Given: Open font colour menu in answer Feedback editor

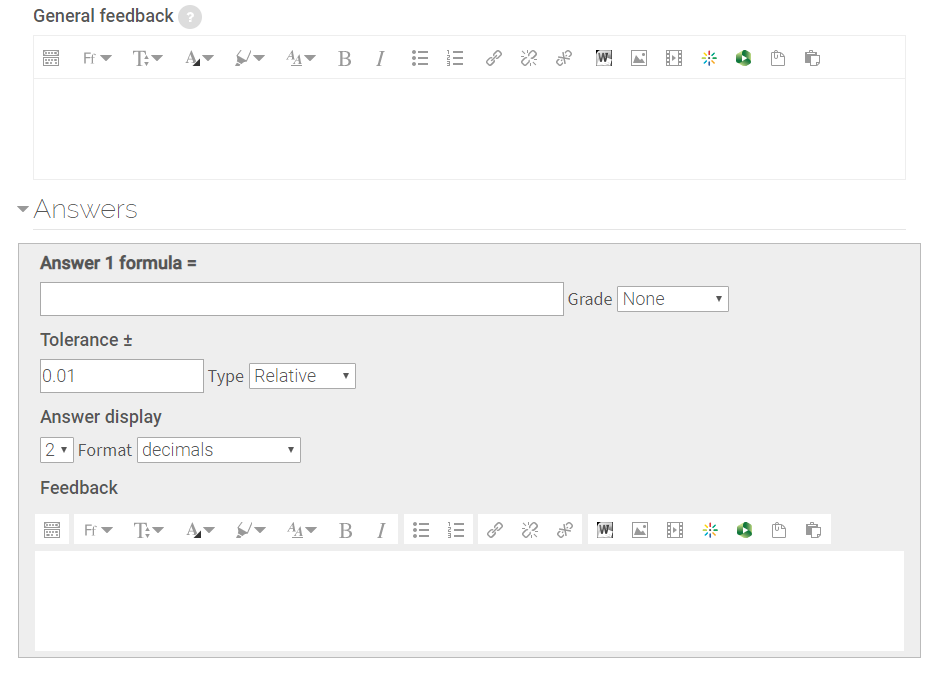Looking at the screenshot, I should [200, 530].
